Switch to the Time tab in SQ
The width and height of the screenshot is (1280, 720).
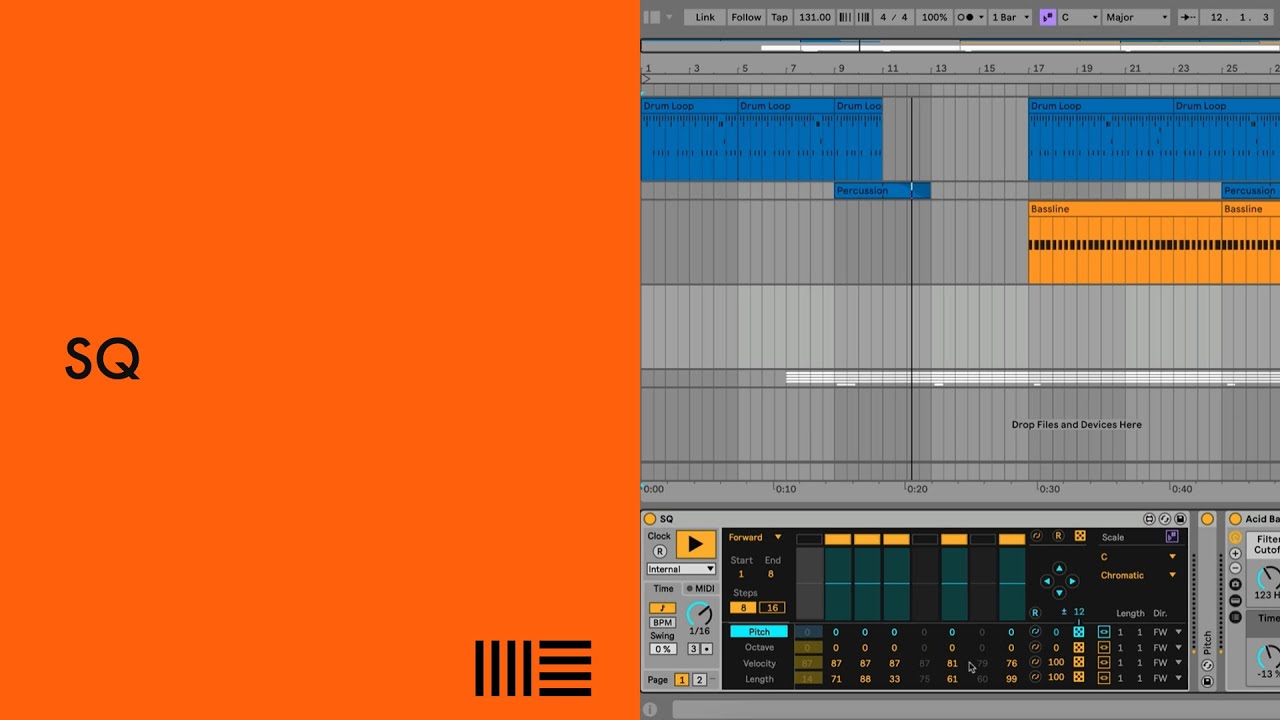click(663, 588)
